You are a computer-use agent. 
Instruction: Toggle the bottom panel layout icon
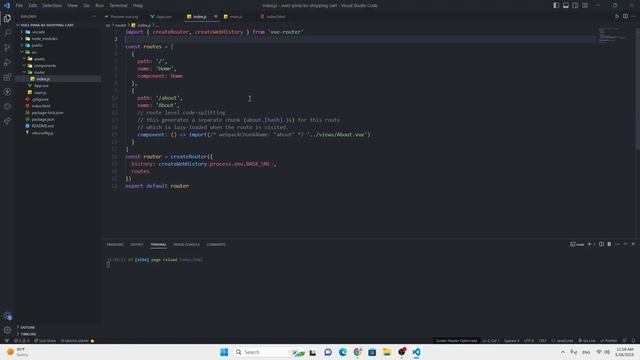(566, 5)
